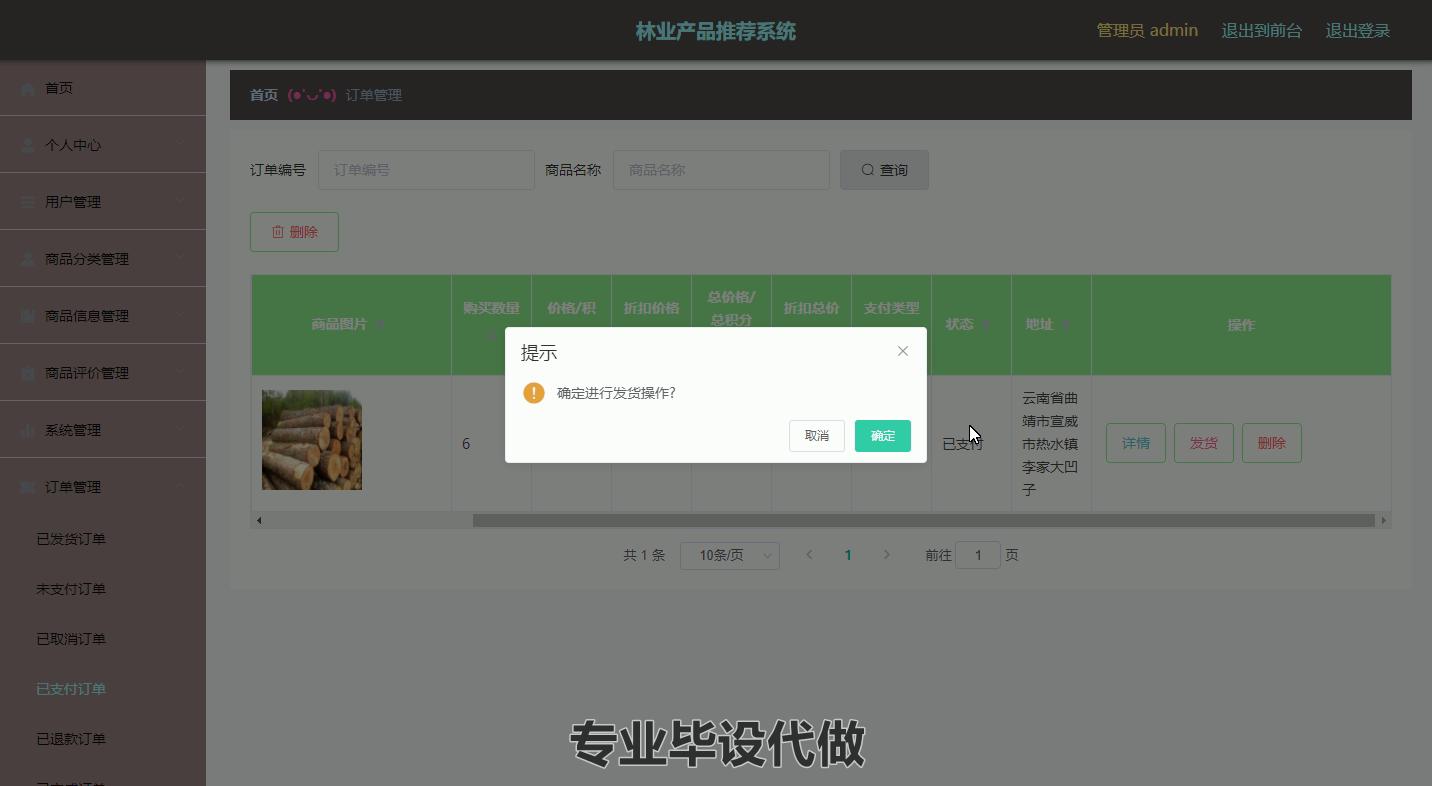Image resolution: width=1432 pixels, height=786 pixels.
Task: Click the icon beside 商品评价管理
Action: pos(28,374)
